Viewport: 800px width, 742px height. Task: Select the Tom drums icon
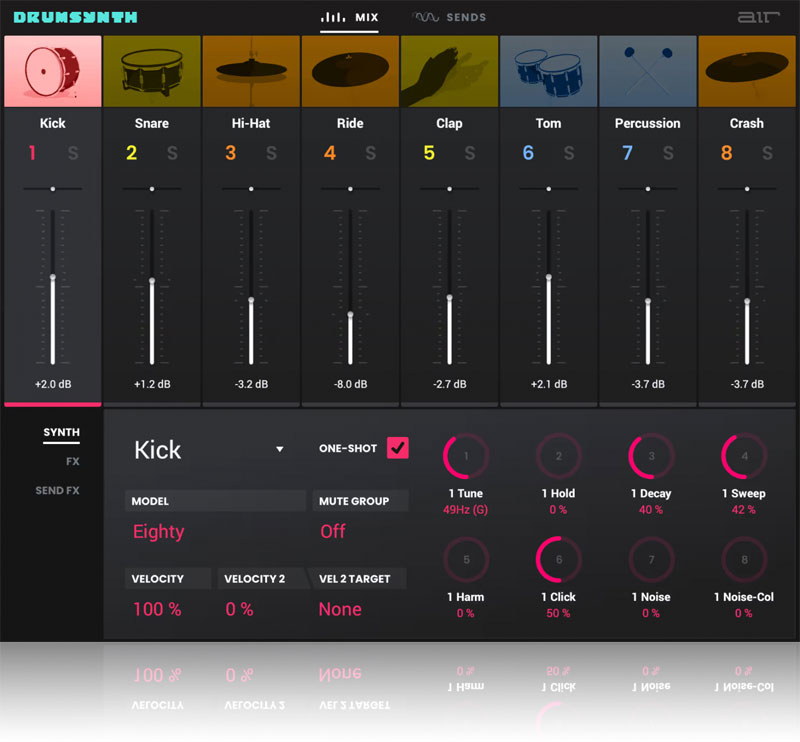click(548, 71)
